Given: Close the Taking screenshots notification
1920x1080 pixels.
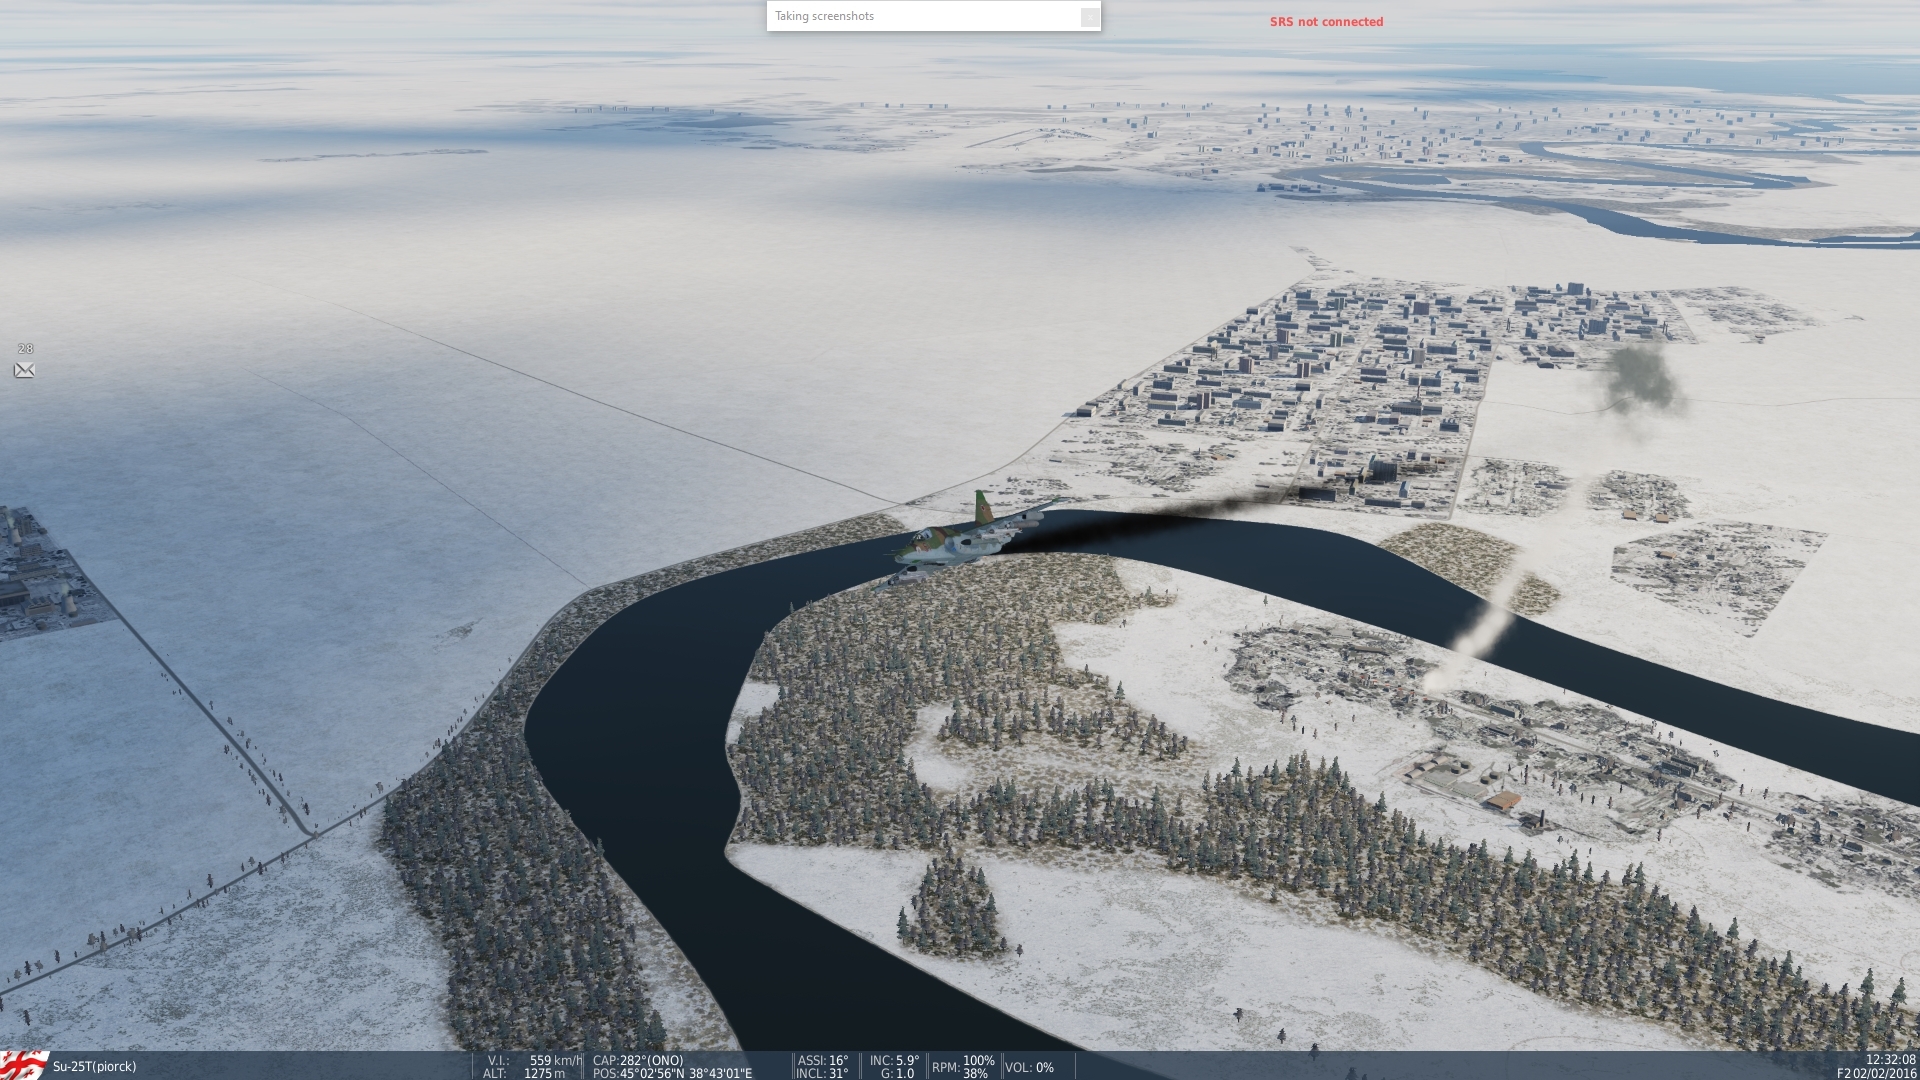Looking at the screenshot, I should tap(1089, 17).
